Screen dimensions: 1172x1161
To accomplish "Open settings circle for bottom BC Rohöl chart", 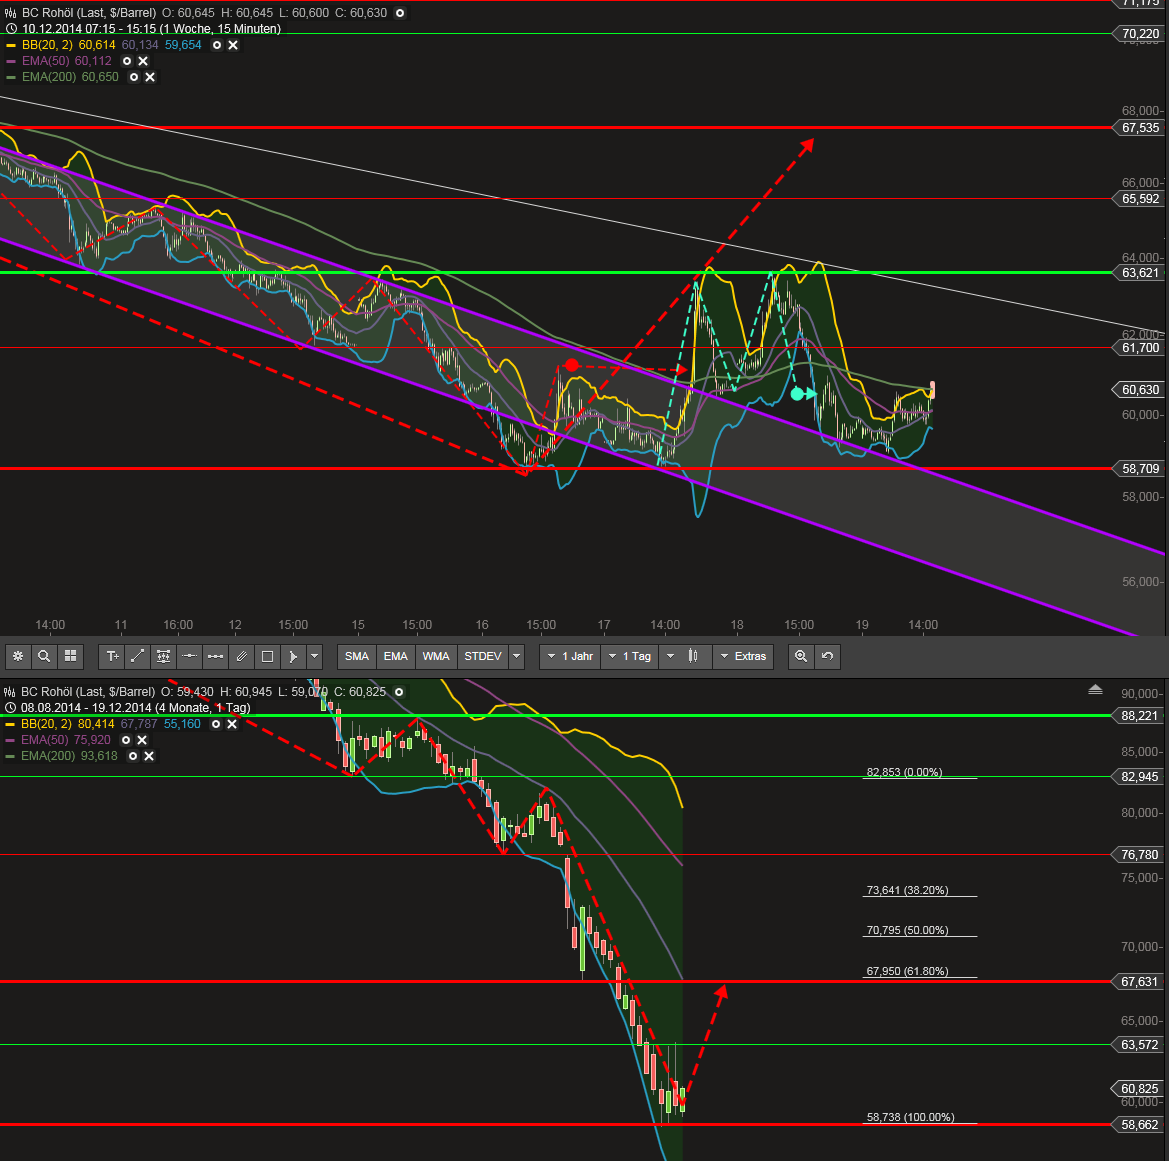I will click(x=399, y=692).
